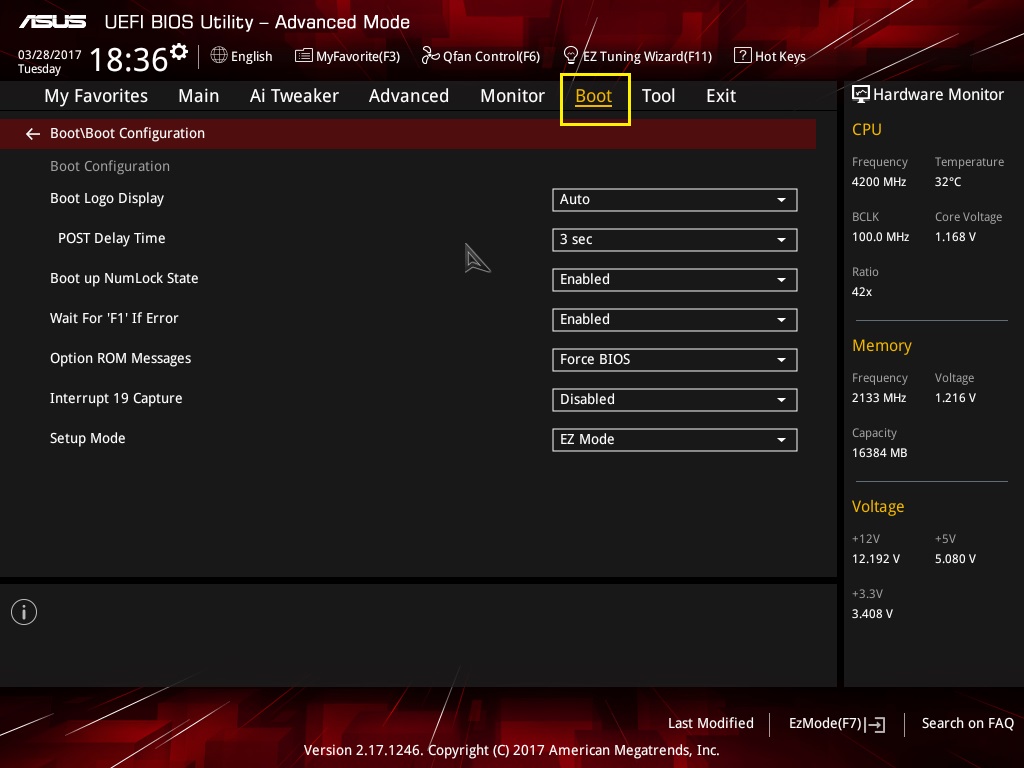The height and width of the screenshot is (768, 1024).
Task: Click the +5V value 5.080 V
Action: [x=955, y=559]
